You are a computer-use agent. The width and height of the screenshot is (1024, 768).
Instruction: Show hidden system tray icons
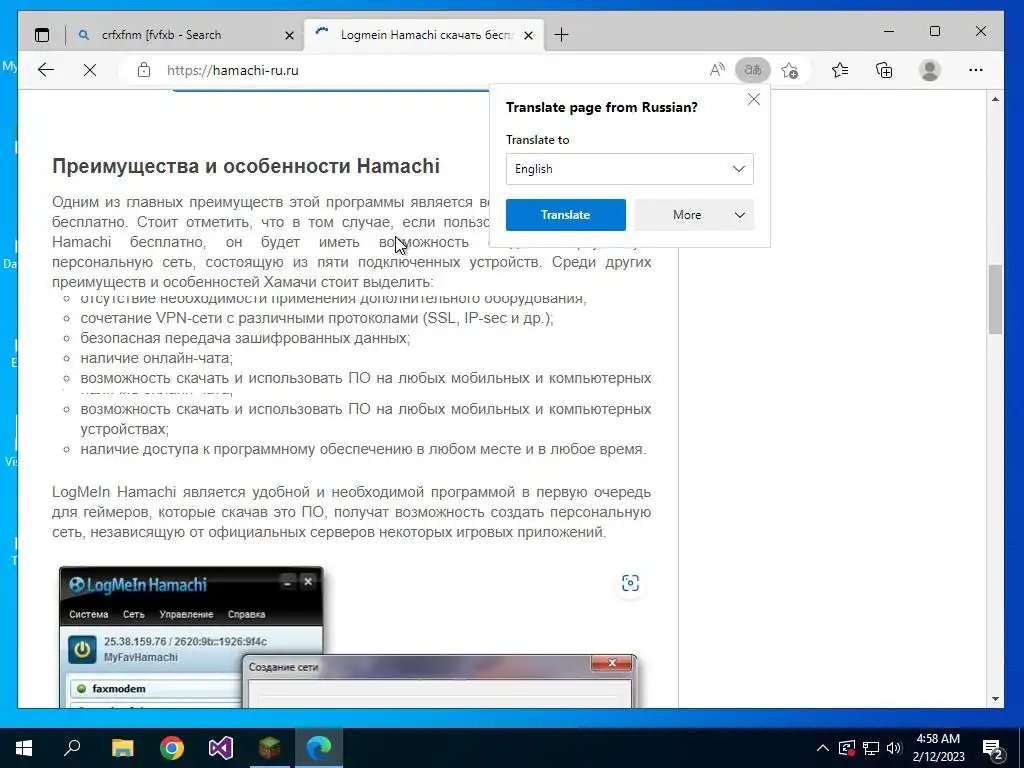(x=823, y=748)
